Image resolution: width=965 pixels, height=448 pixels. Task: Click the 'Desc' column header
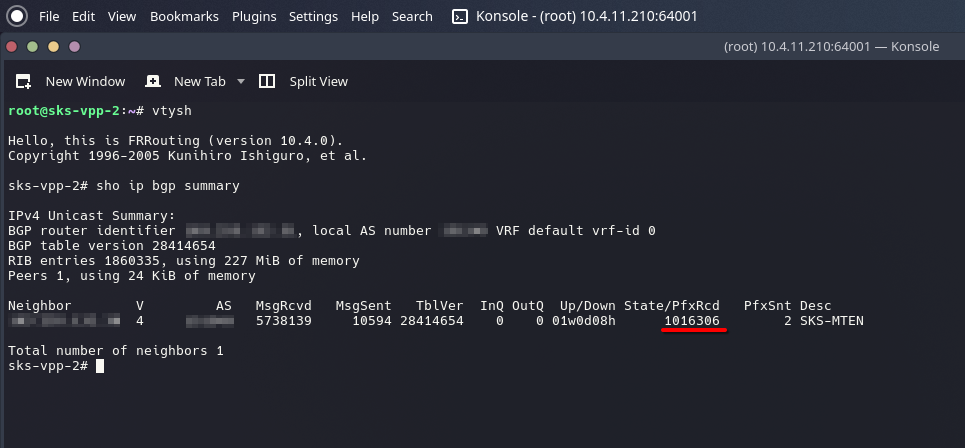click(815, 306)
